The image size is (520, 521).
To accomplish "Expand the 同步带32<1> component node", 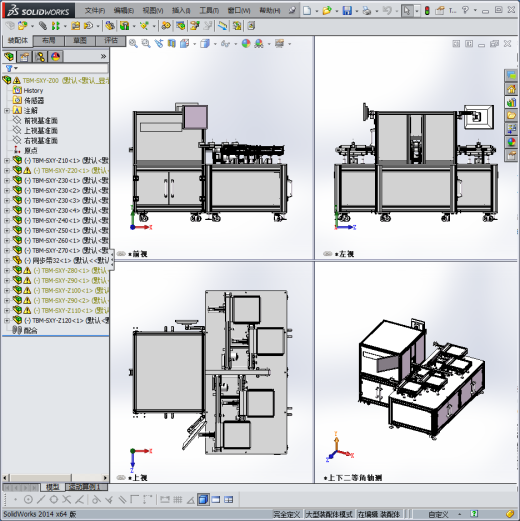I will click(x=7, y=261).
